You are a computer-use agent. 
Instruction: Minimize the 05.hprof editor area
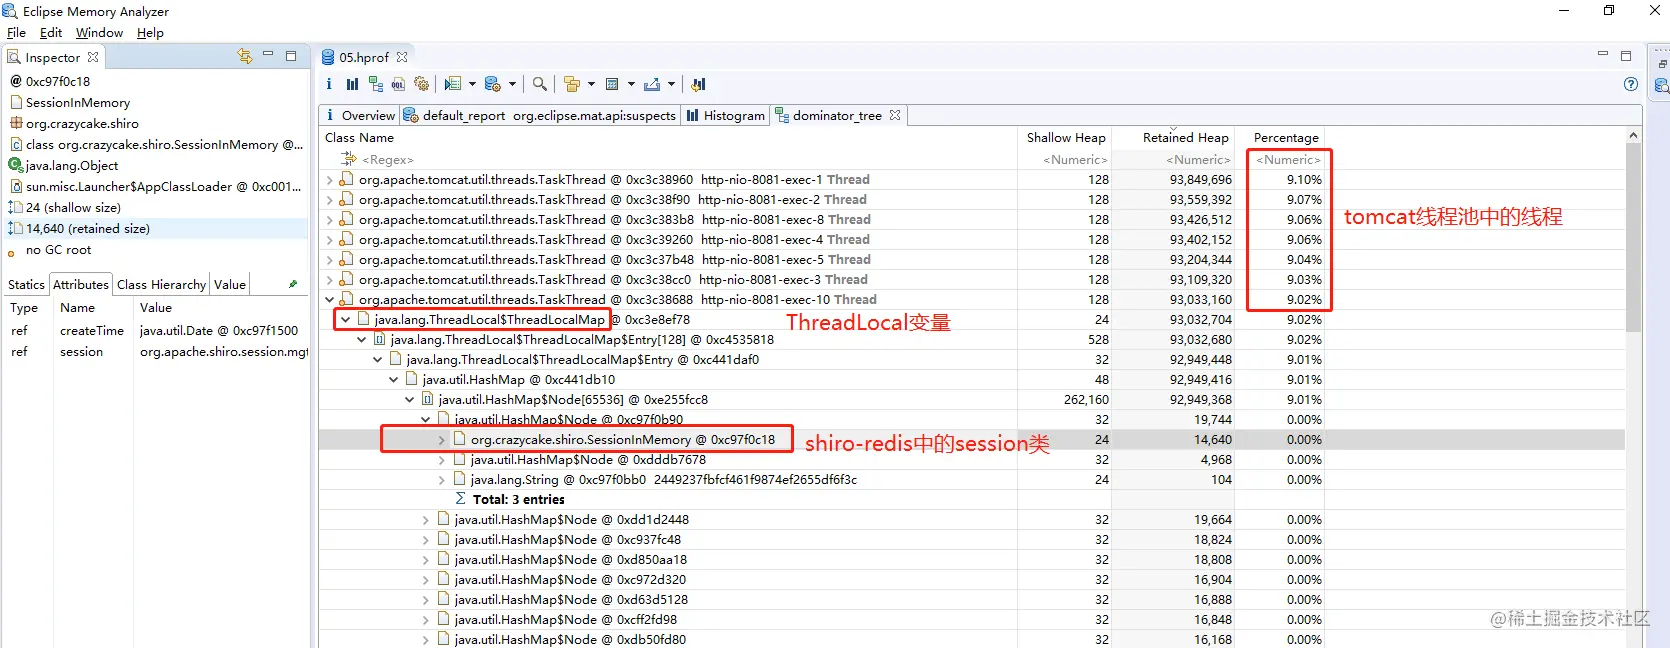tap(1603, 54)
